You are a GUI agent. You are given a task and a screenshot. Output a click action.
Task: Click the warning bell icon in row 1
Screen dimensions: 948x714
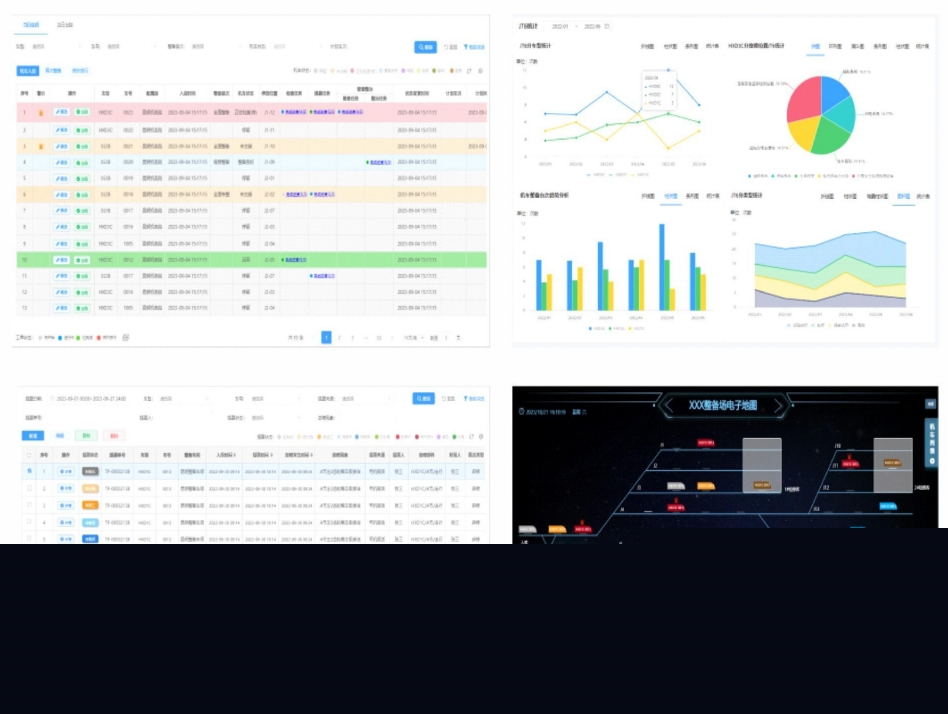(x=41, y=112)
